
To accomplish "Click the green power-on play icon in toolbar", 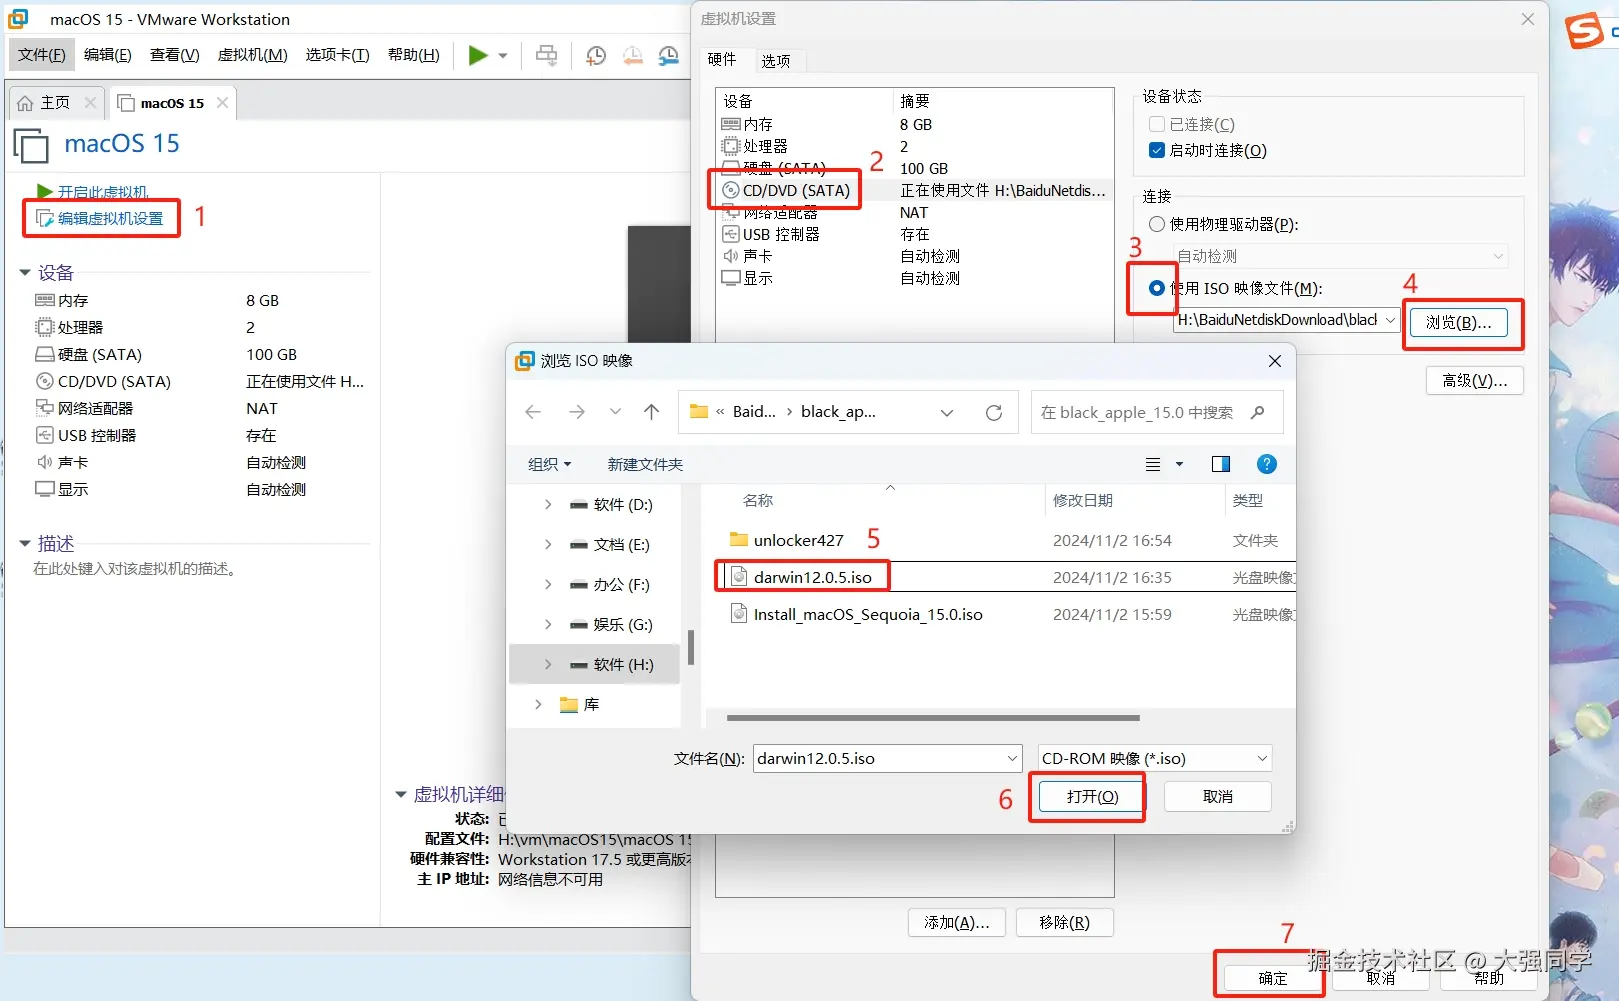I will click(x=478, y=56).
